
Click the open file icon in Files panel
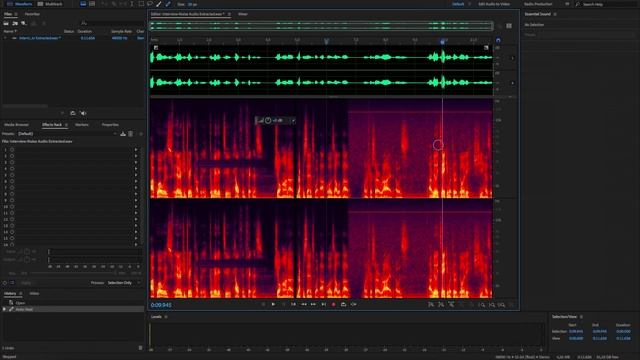point(6,23)
